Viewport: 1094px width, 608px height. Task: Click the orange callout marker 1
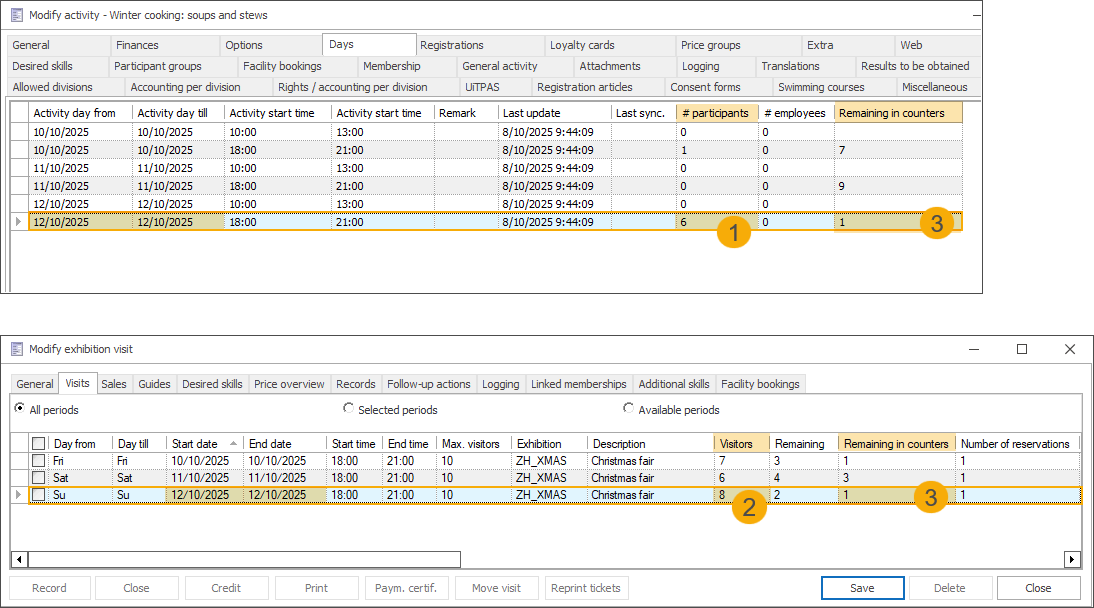[734, 233]
